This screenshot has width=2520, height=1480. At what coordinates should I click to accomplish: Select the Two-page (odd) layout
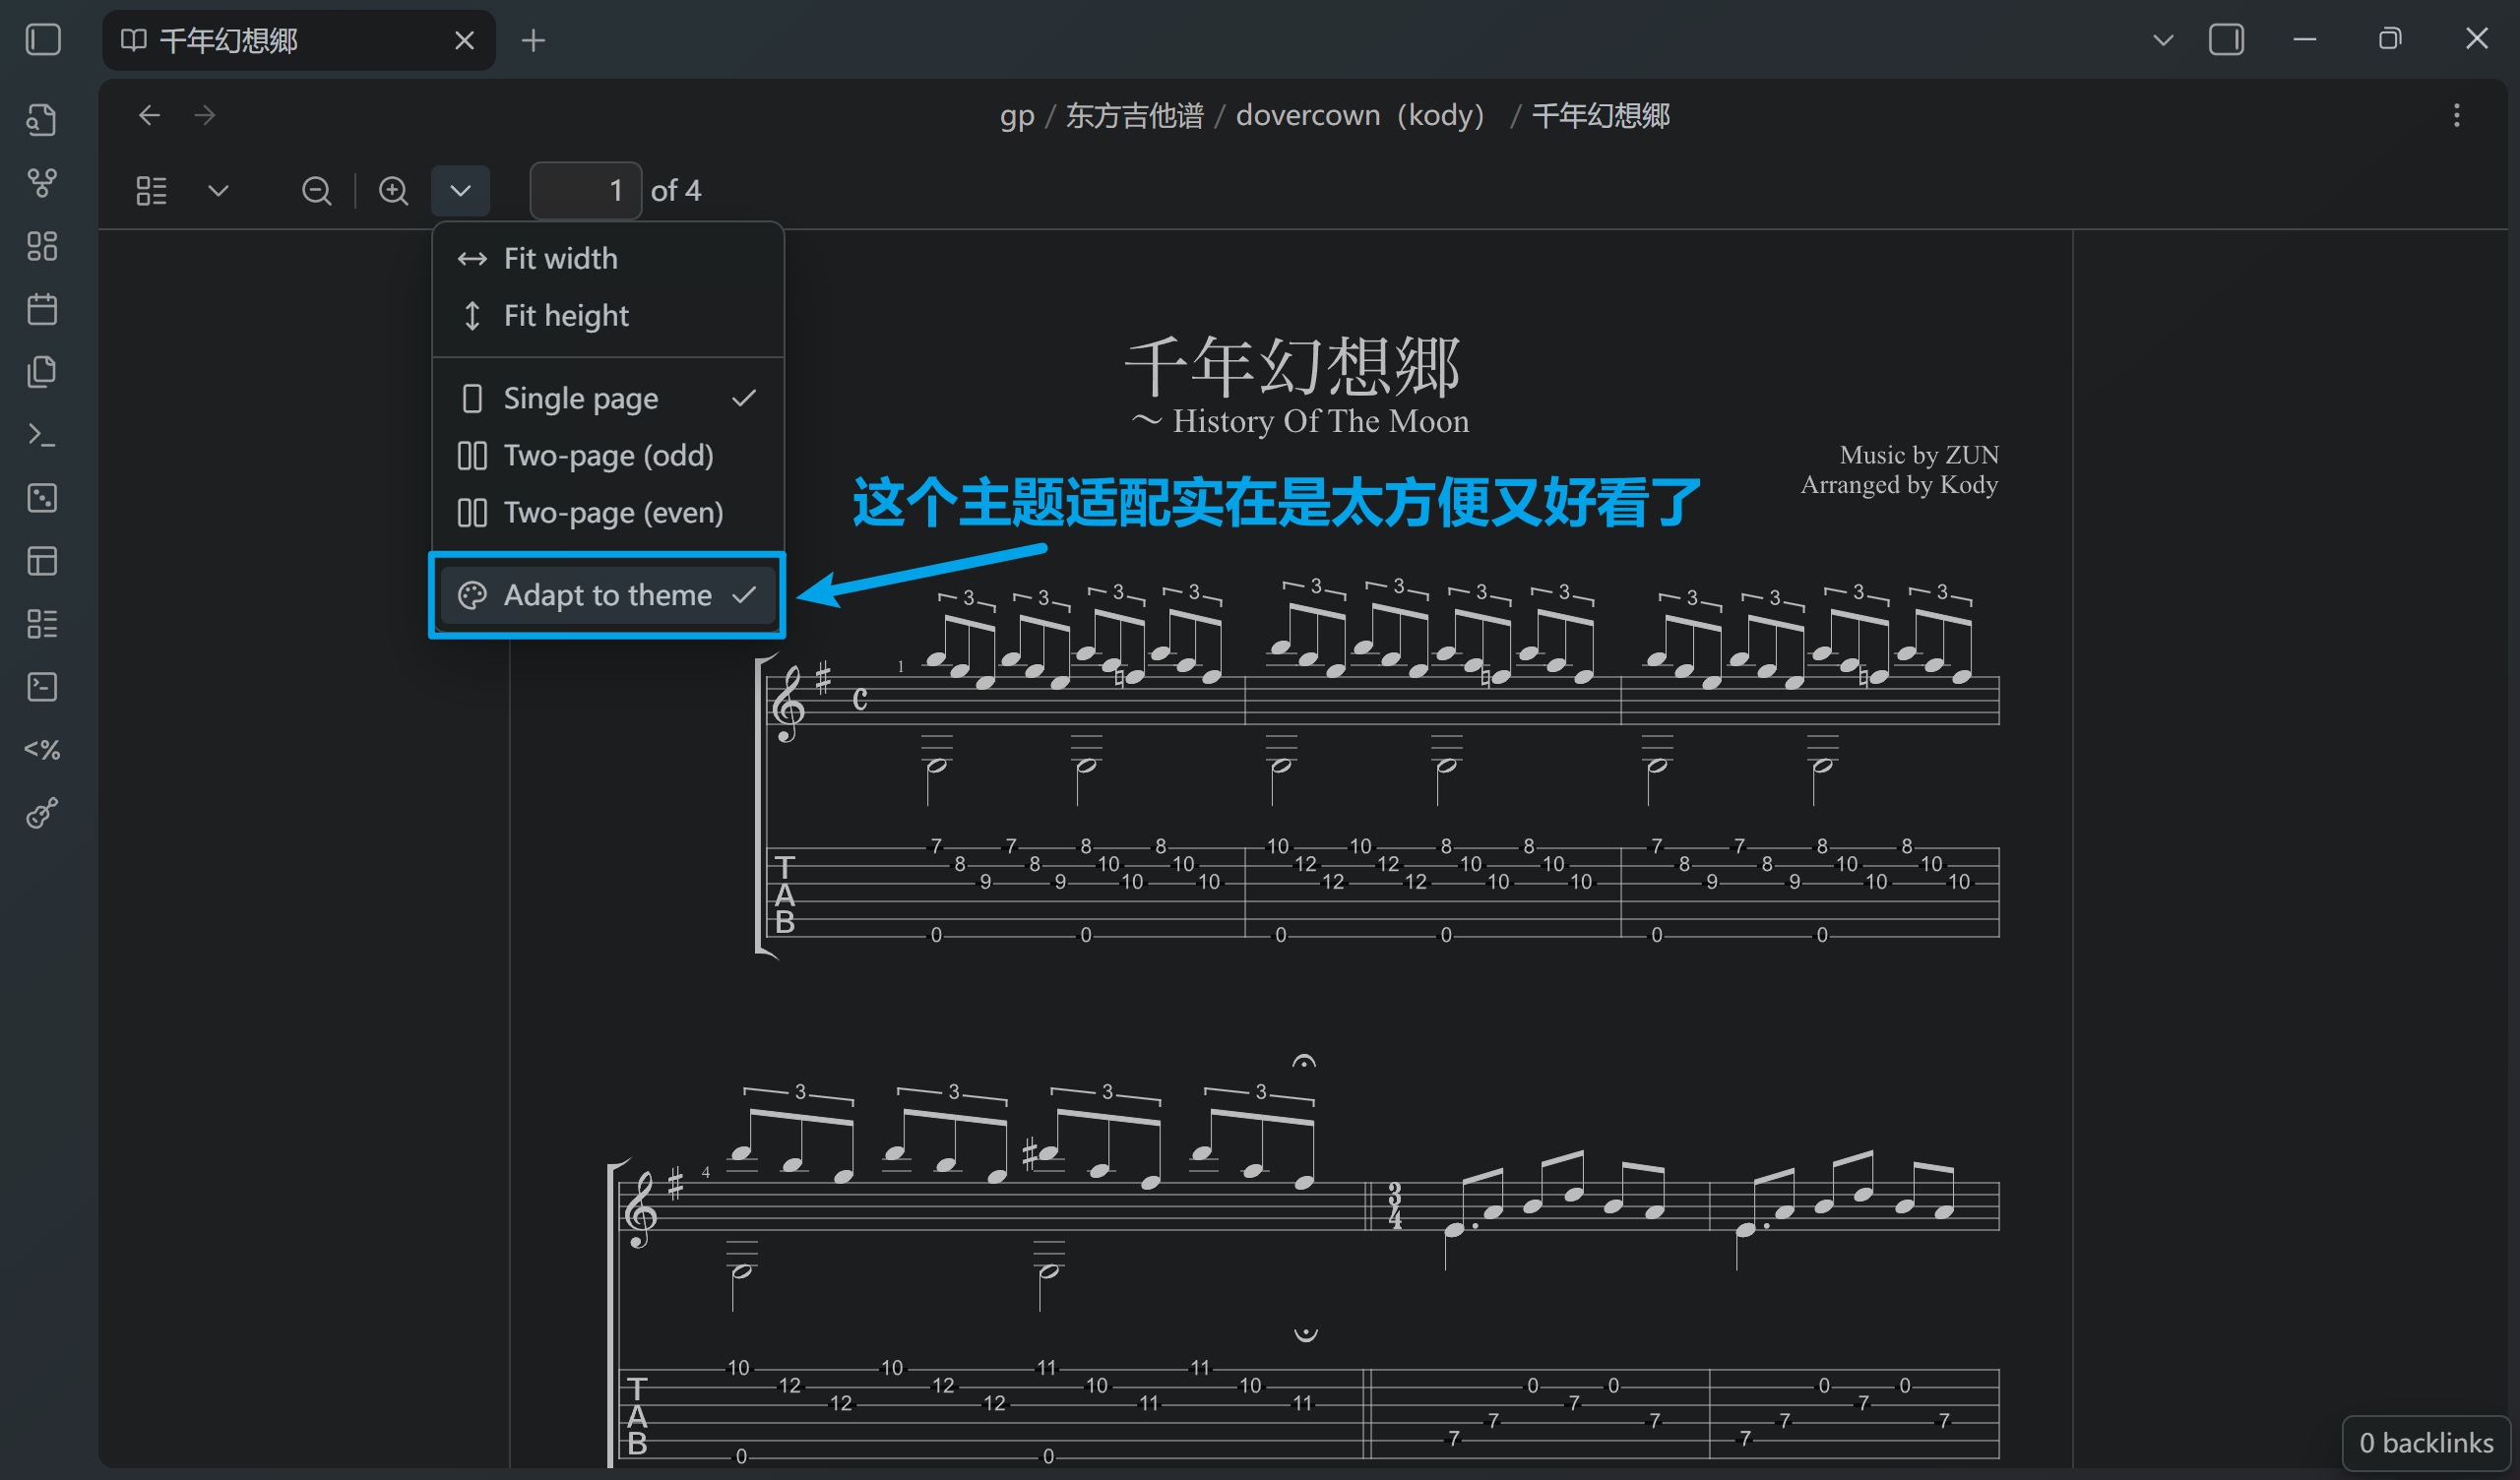(607, 456)
